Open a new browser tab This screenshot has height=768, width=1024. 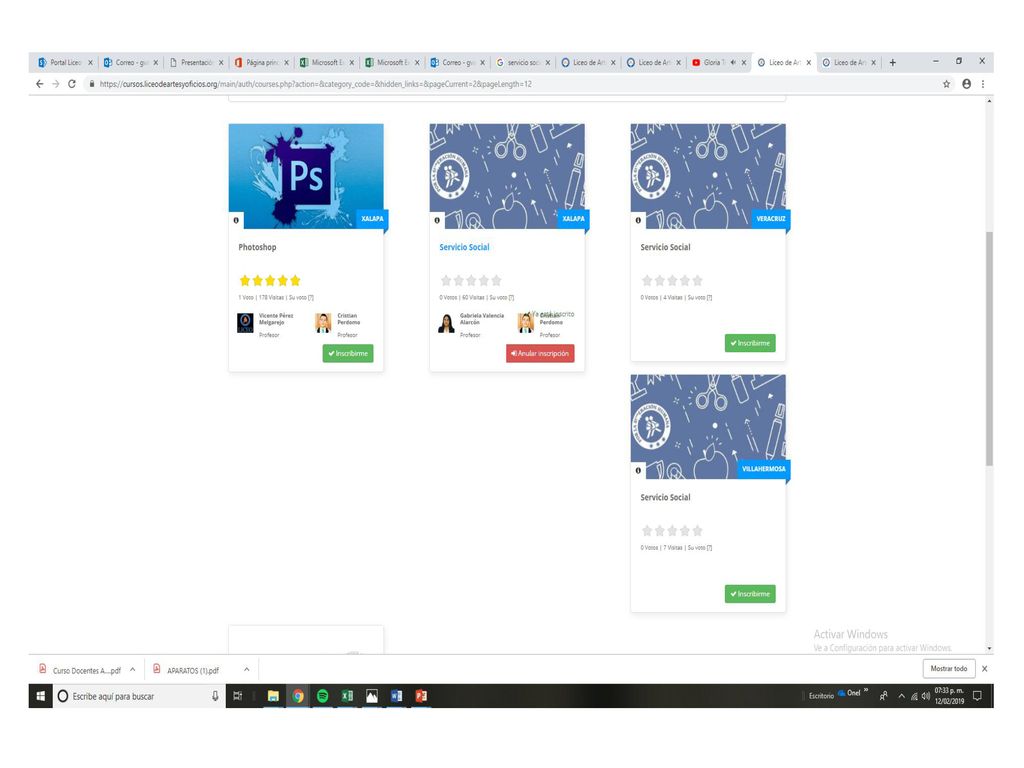(x=893, y=63)
